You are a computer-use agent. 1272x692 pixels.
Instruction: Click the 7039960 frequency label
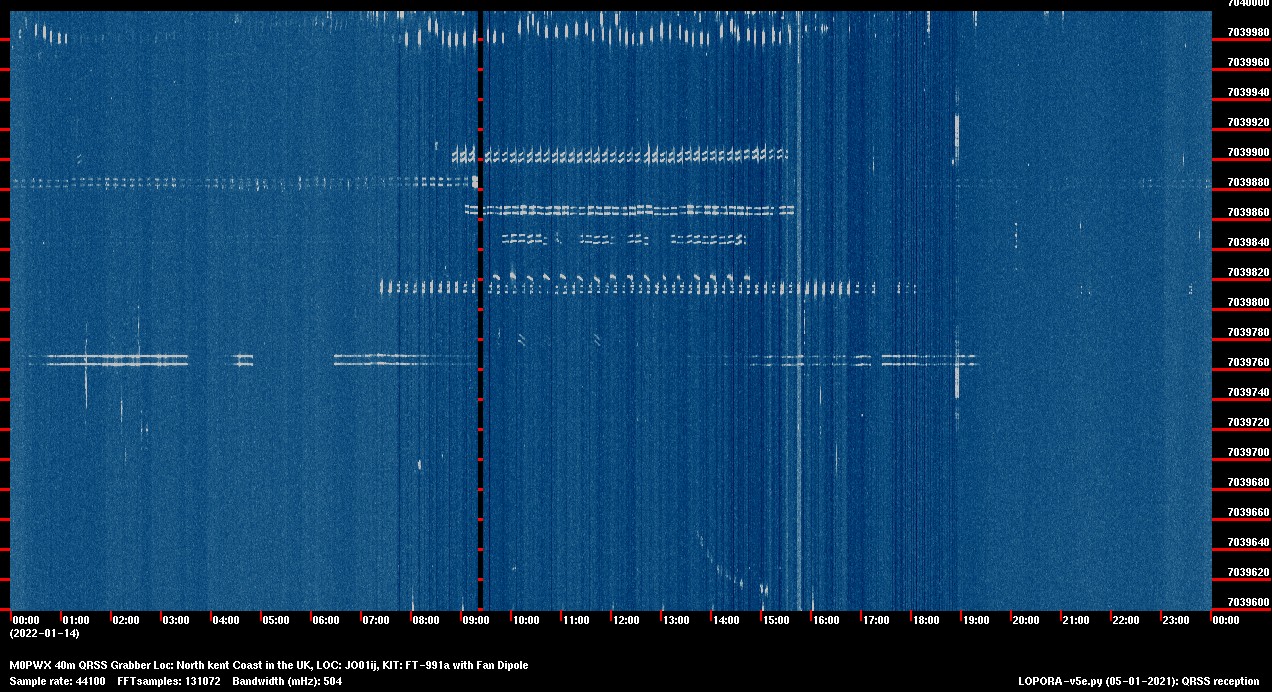tap(1248, 62)
